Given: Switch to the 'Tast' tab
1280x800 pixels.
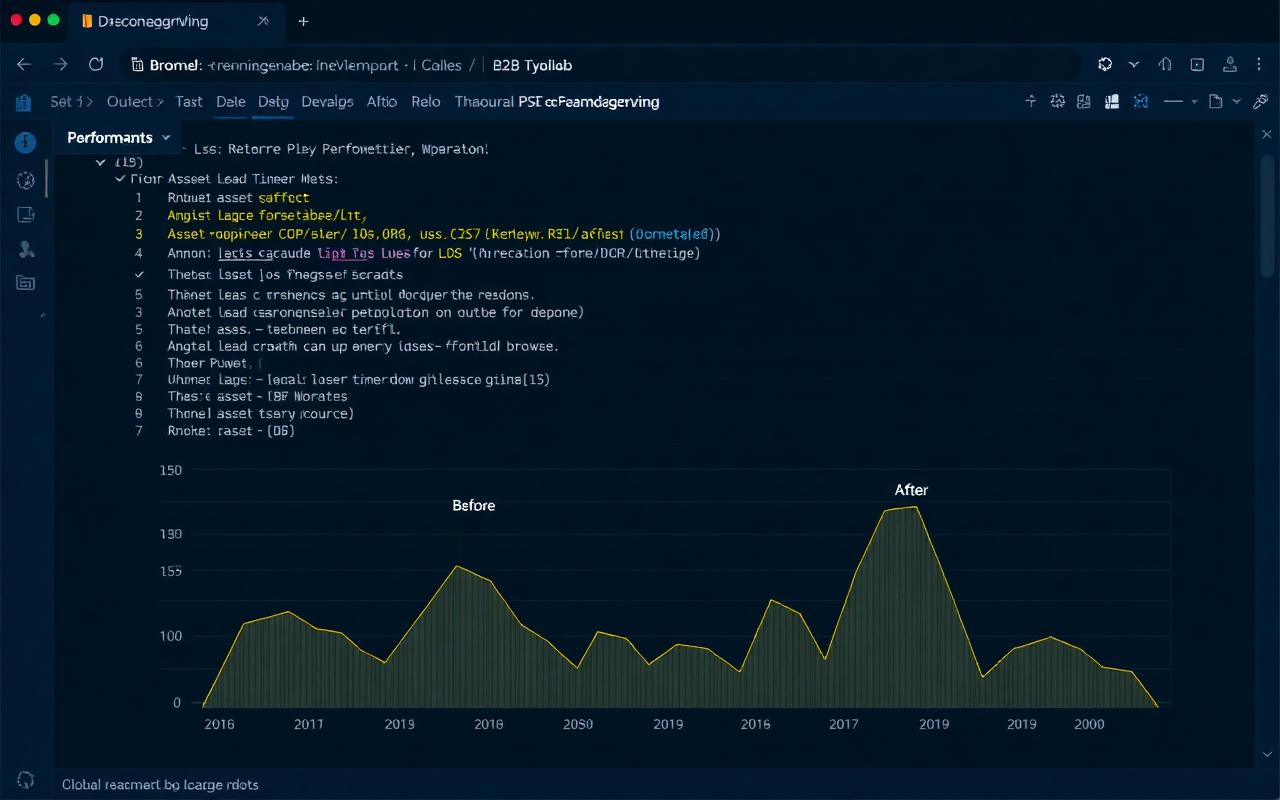Looking at the screenshot, I should 188,101.
